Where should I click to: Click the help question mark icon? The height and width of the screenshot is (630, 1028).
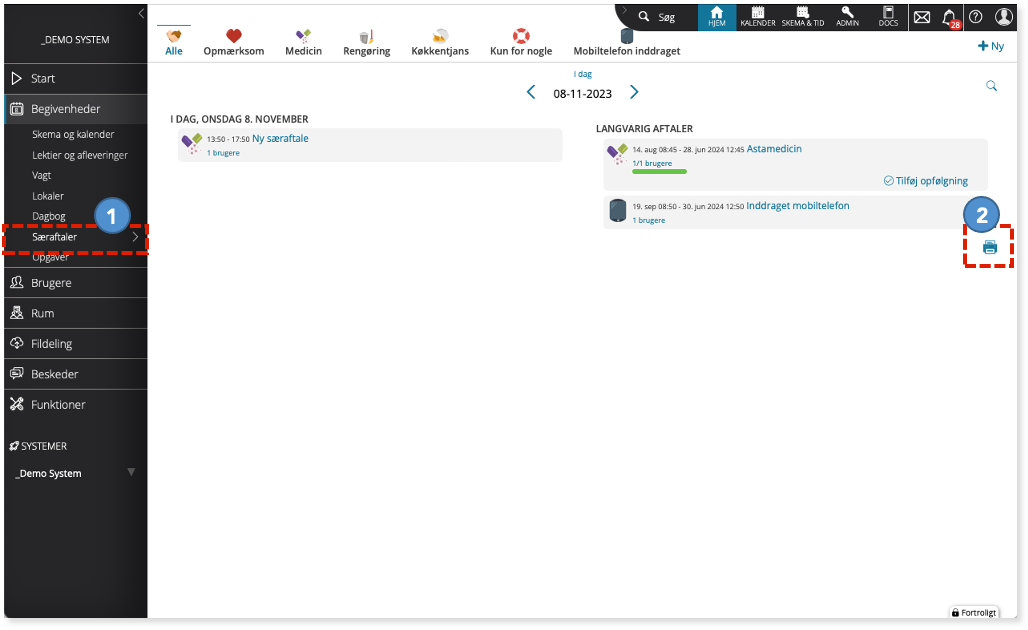pyautogui.click(x=976, y=17)
